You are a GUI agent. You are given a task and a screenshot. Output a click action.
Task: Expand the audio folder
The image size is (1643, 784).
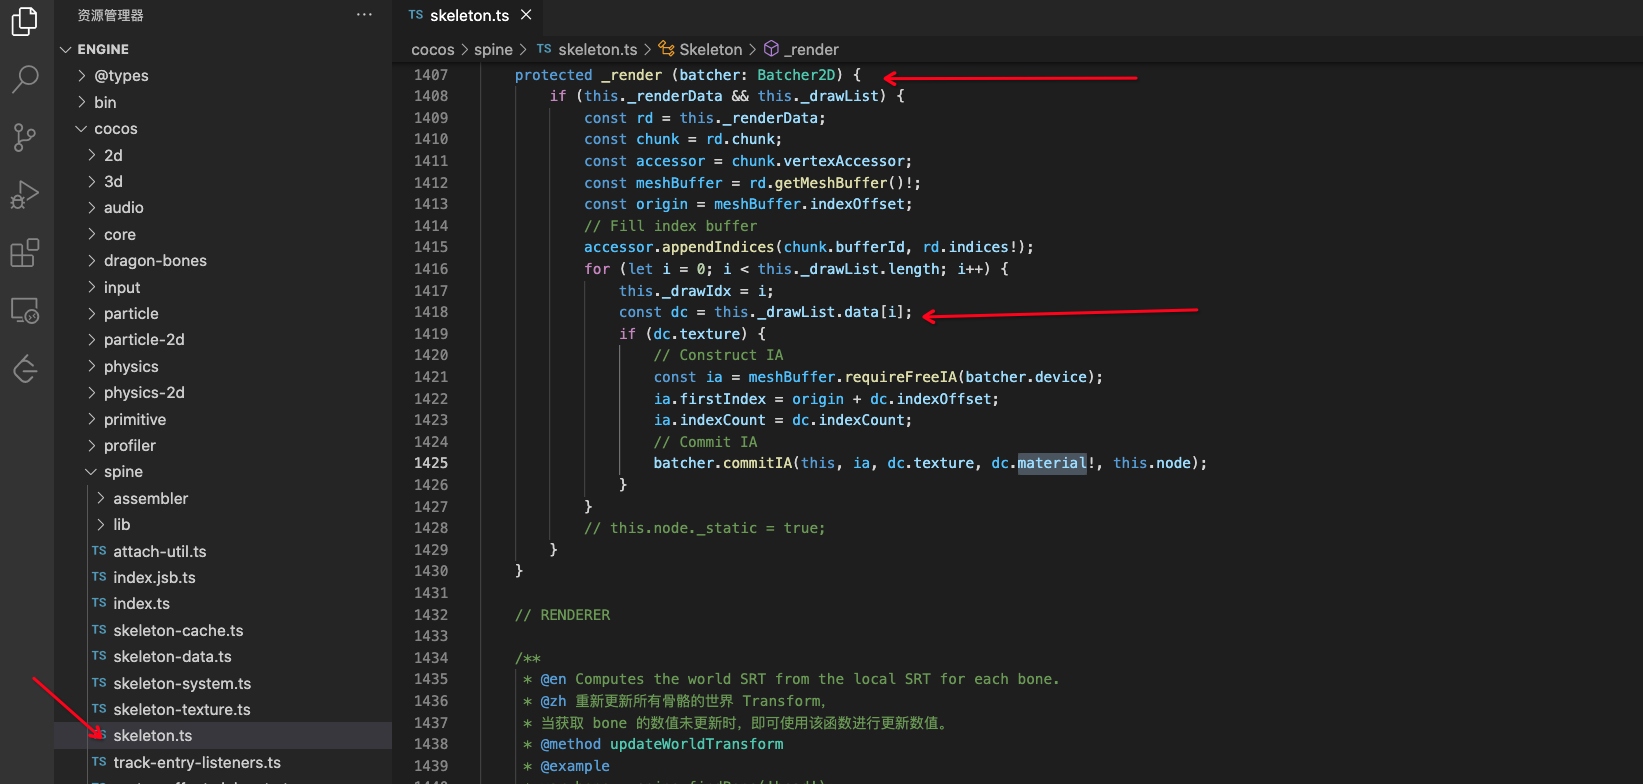click(x=92, y=208)
